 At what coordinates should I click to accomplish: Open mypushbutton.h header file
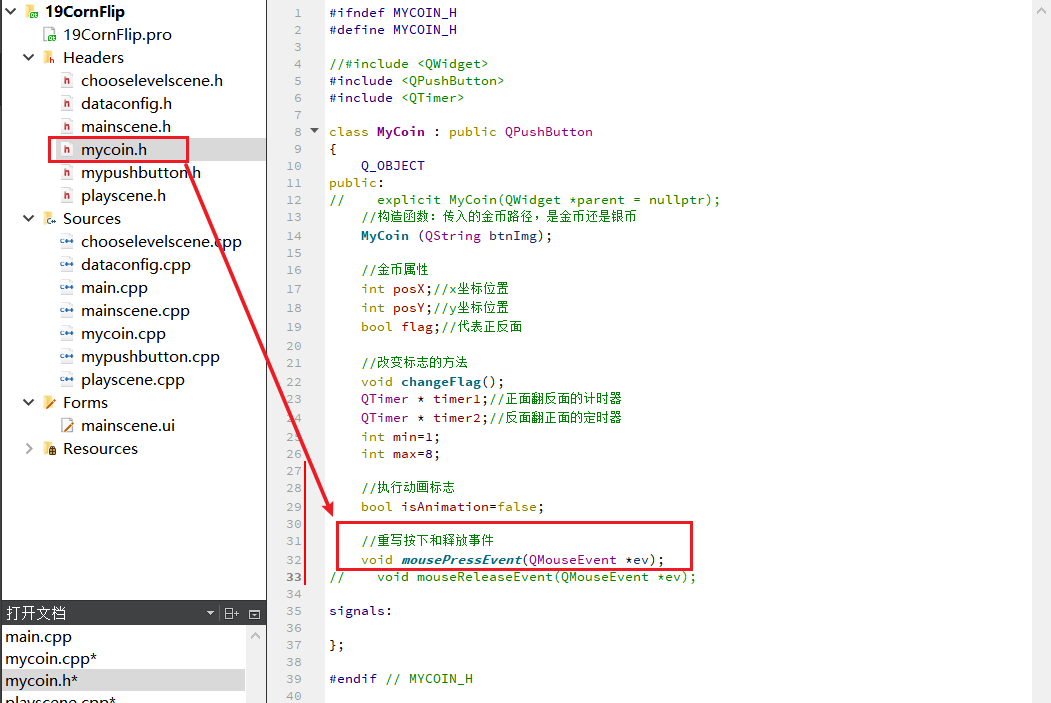click(141, 173)
